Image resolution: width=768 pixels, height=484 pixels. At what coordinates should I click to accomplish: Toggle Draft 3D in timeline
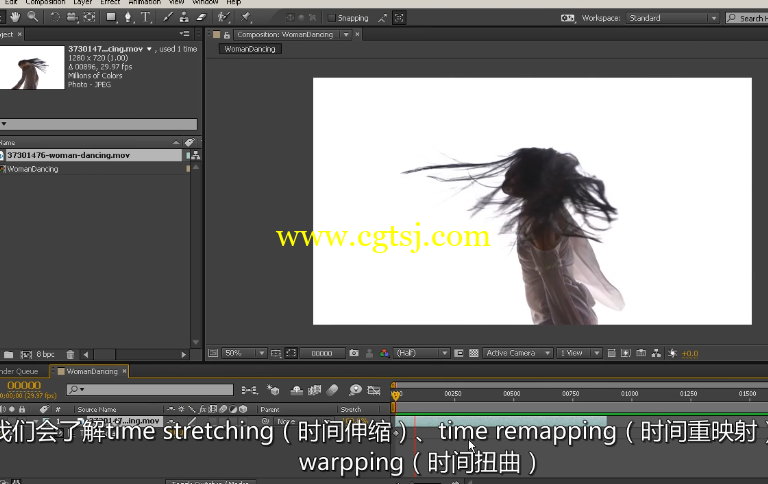(x=273, y=390)
